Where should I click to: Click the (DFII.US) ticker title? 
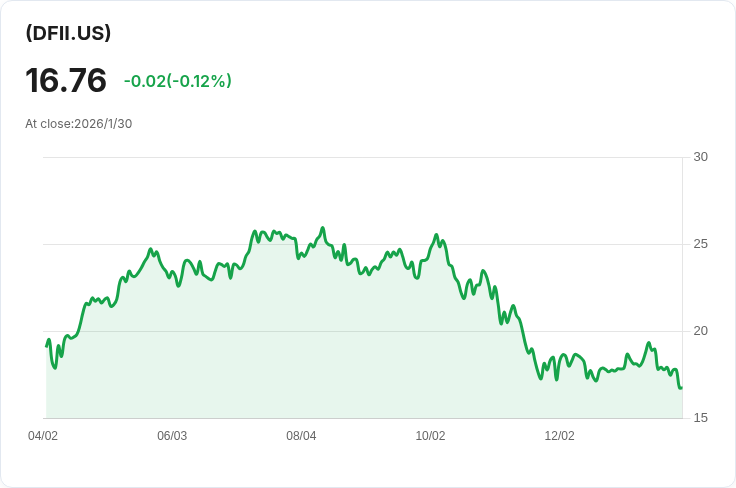(x=68, y=33)
